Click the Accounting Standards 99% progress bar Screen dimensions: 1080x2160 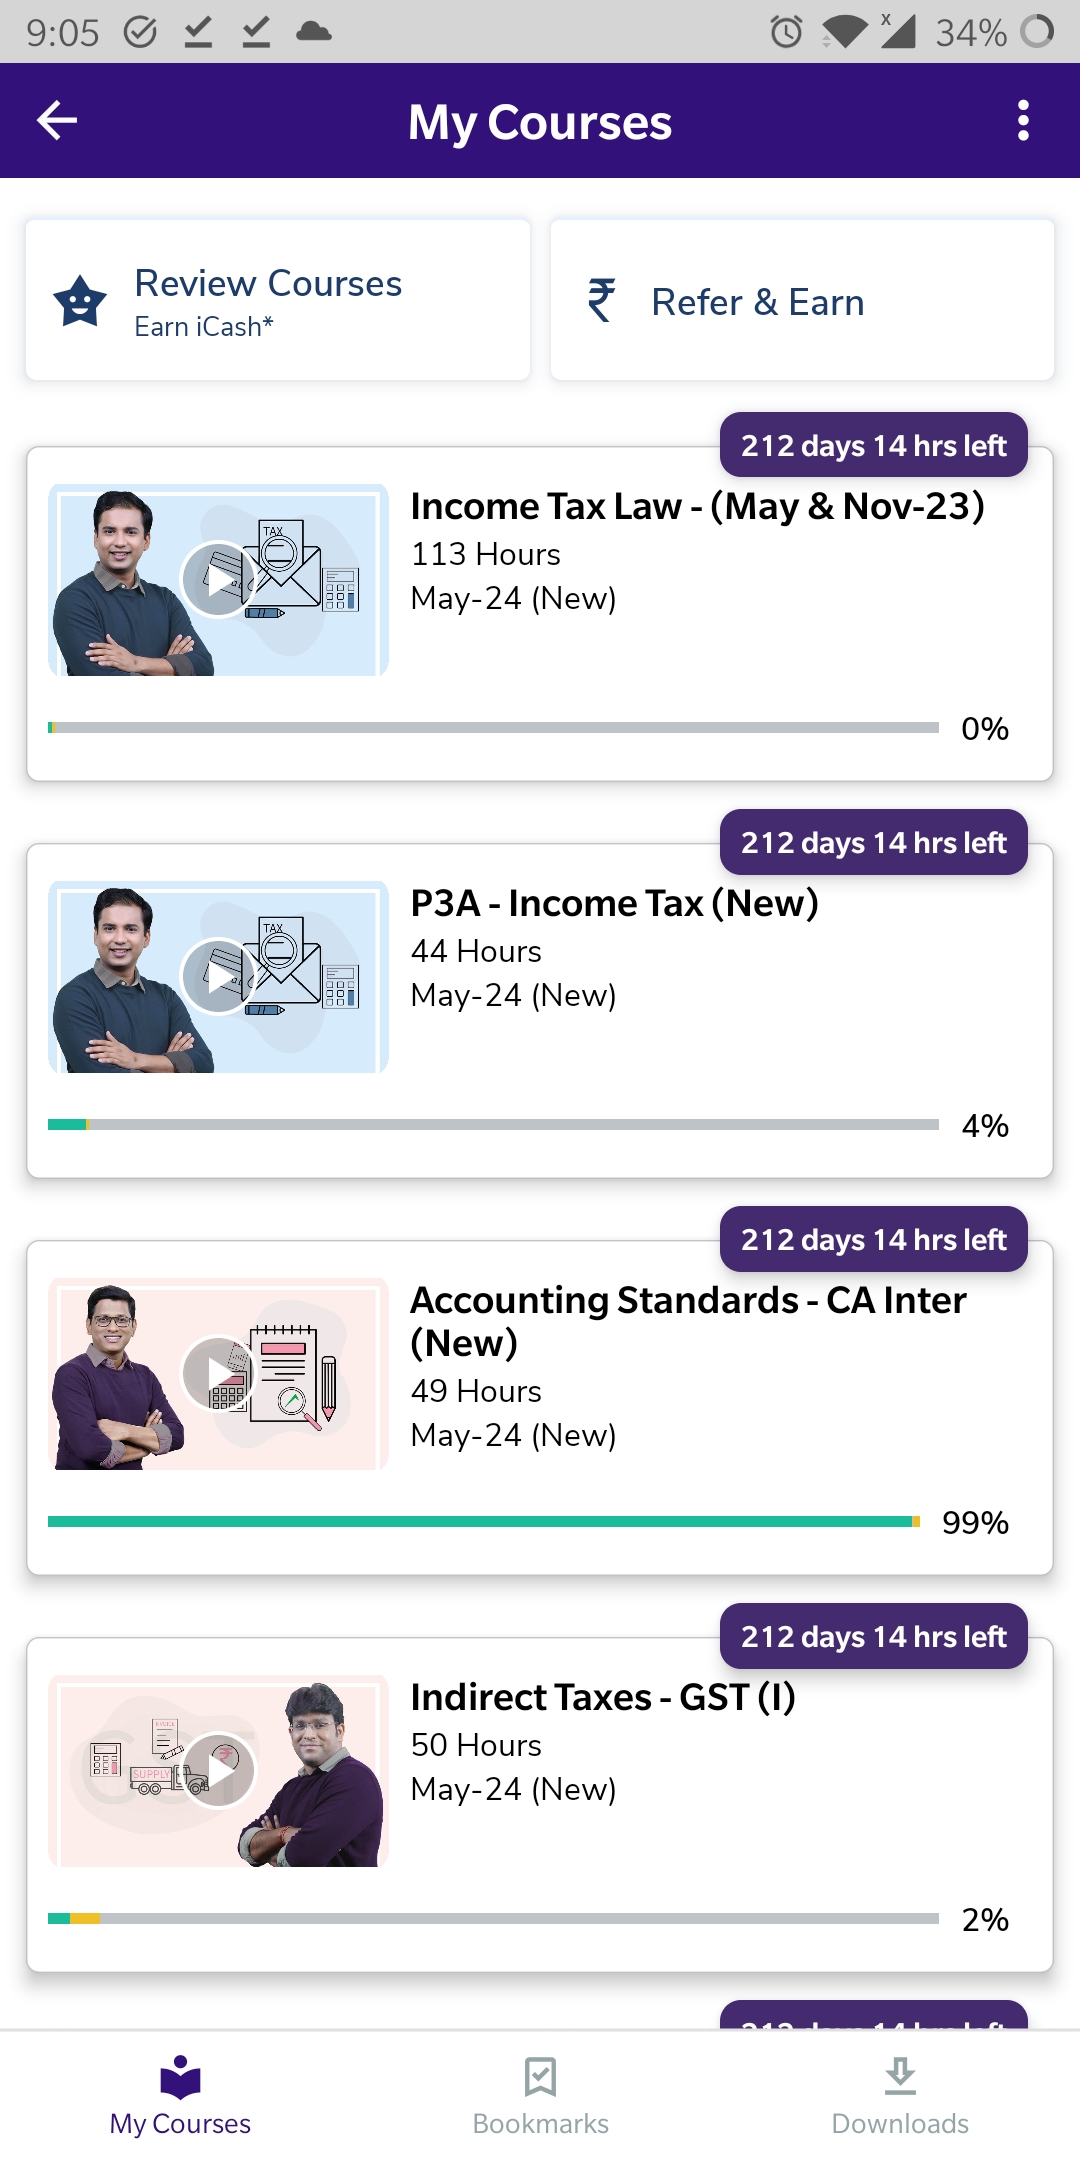click(482, 1522)
